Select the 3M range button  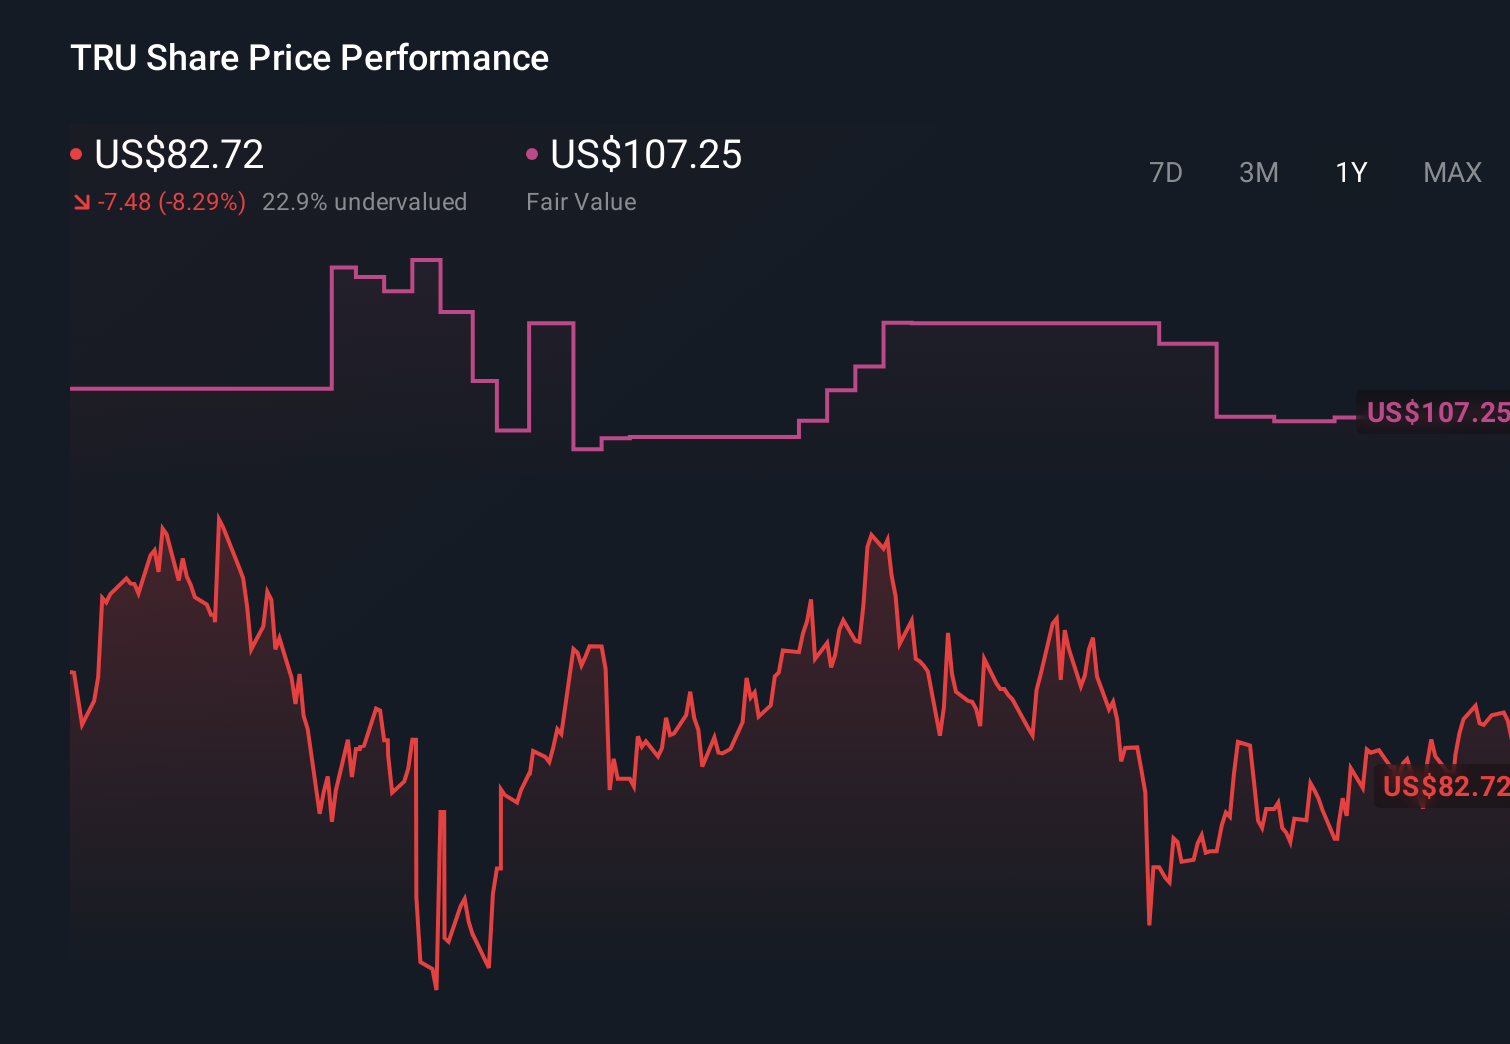coord(1258,172)
